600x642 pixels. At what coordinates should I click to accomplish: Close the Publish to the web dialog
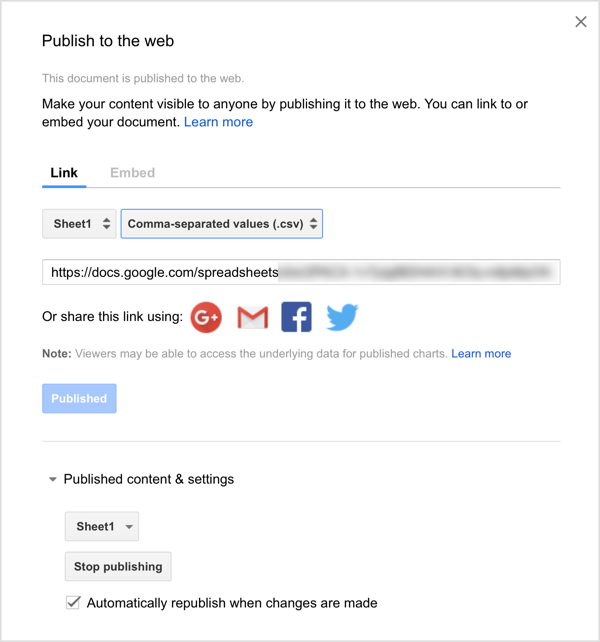(x=581, y=22)
